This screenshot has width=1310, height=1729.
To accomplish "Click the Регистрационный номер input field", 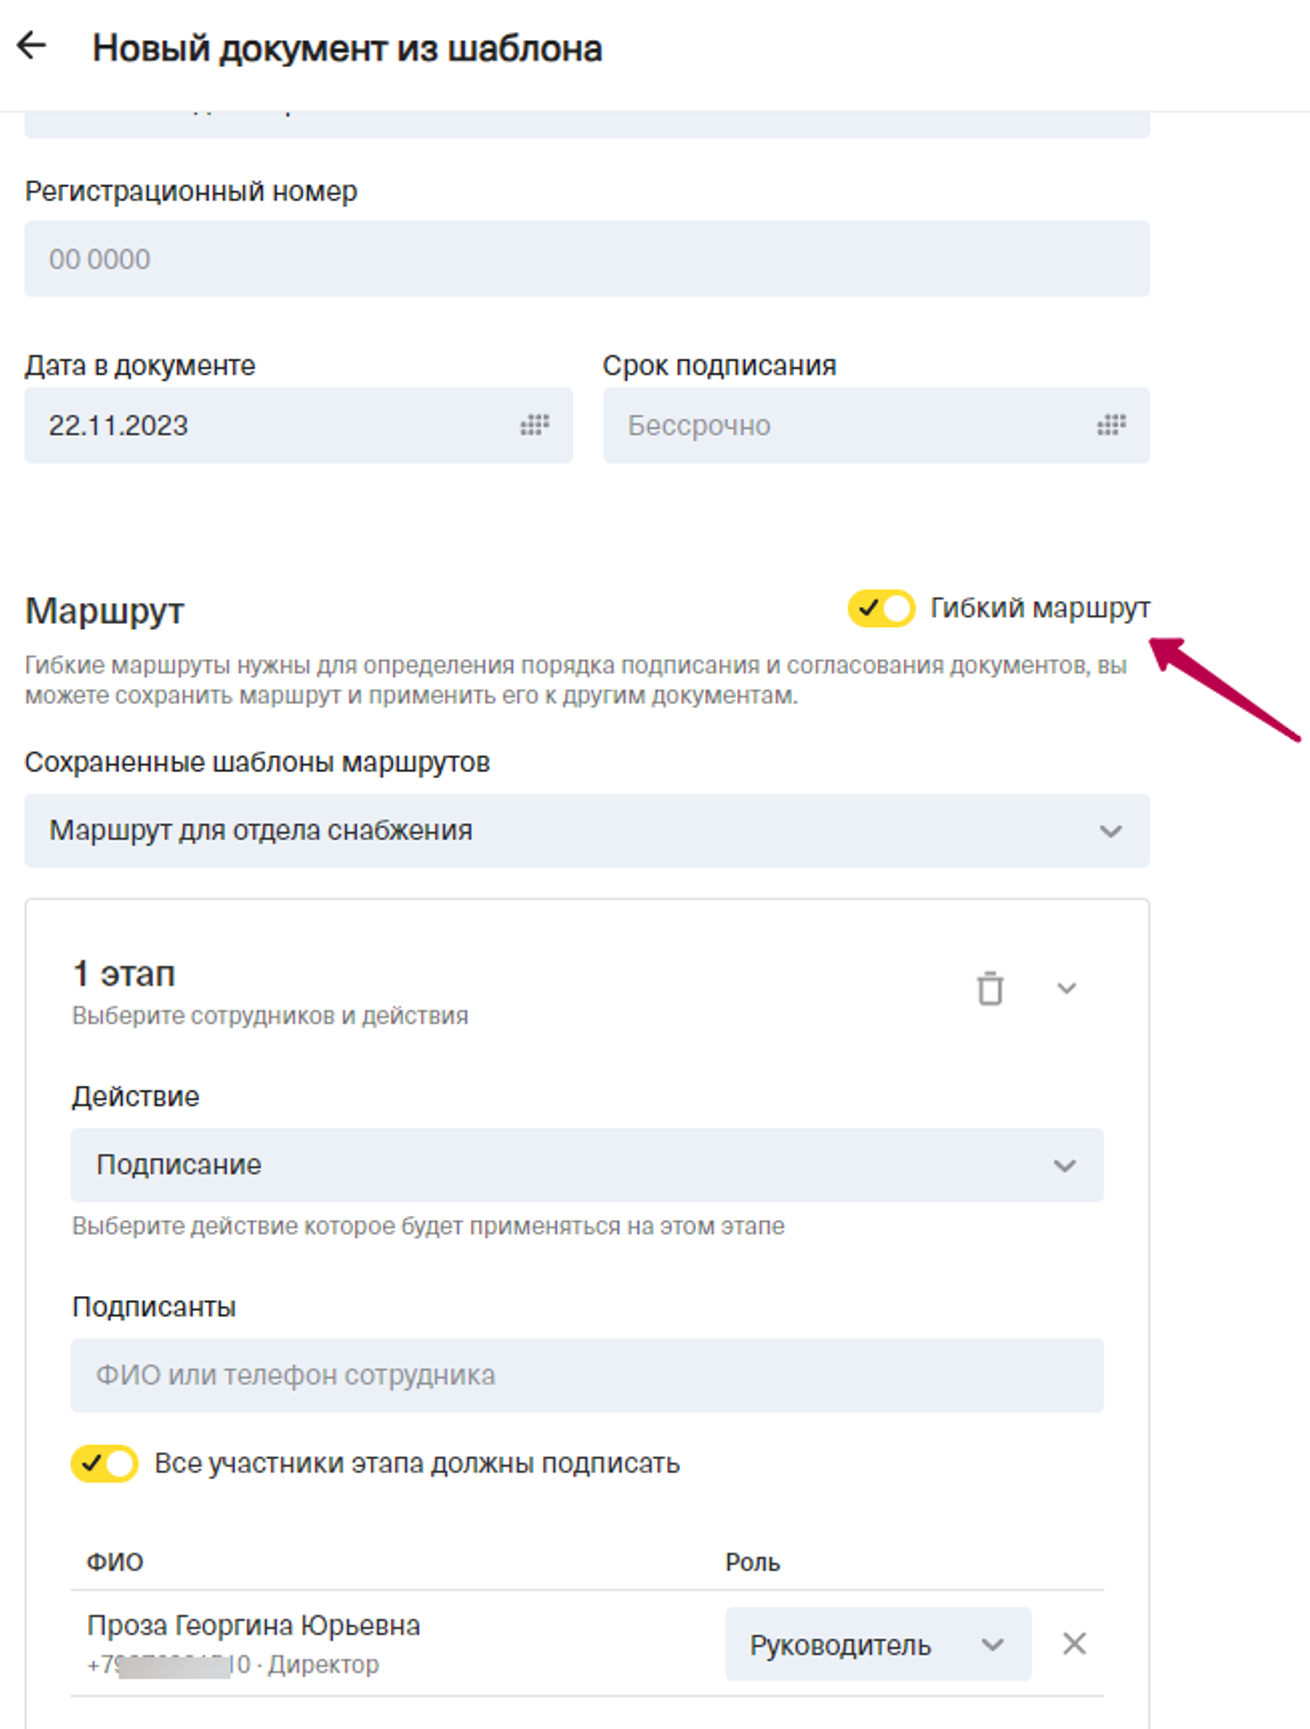I will [x=586, y=259].
